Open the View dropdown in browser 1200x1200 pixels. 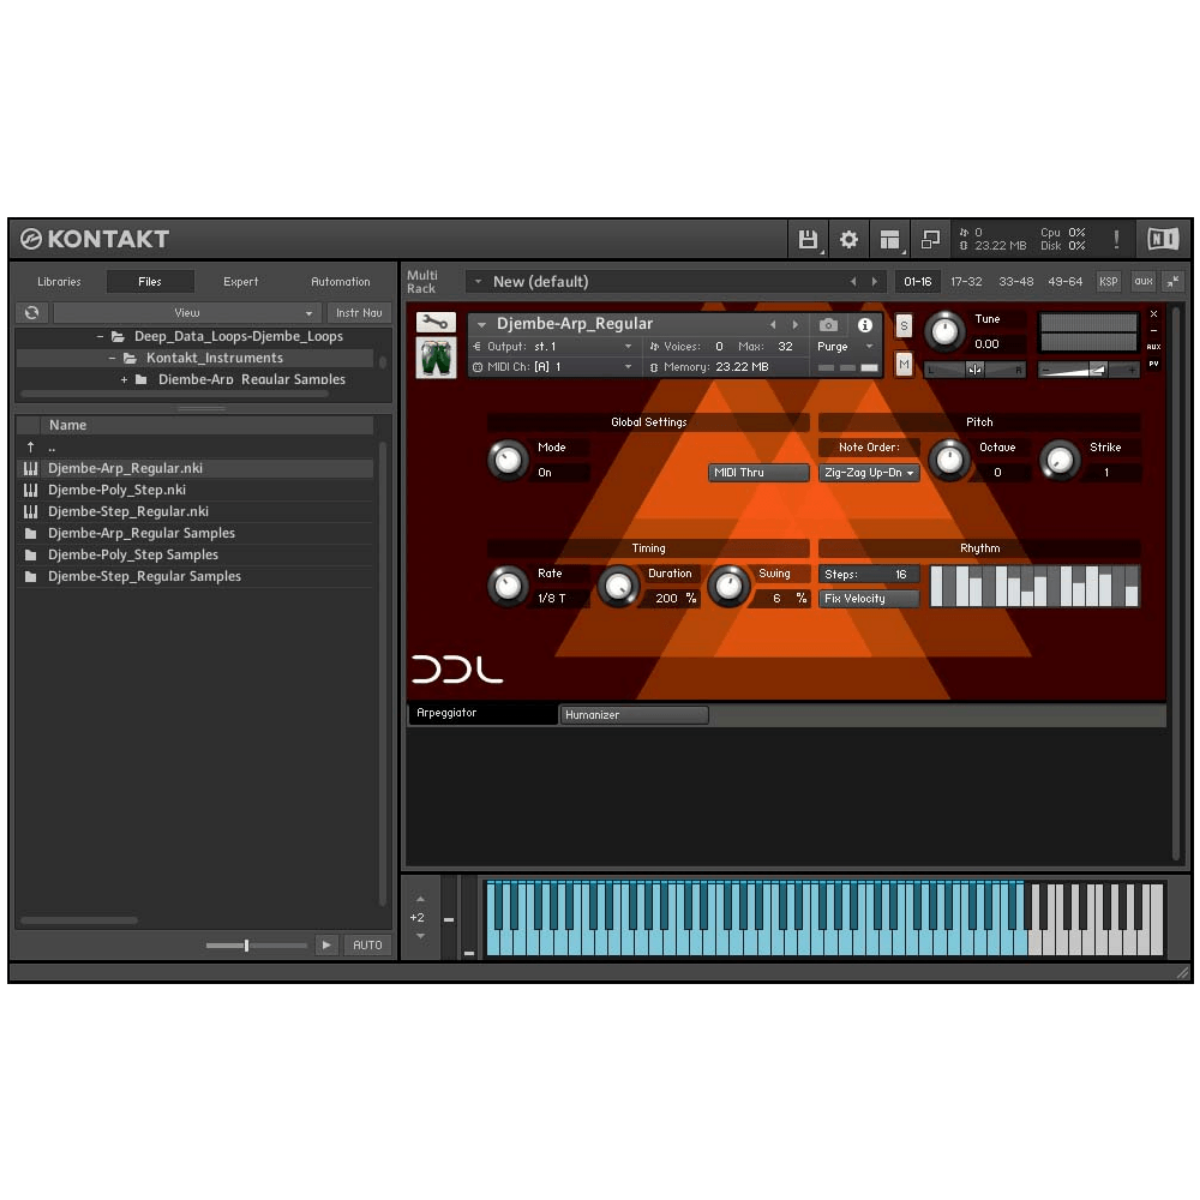186,313
